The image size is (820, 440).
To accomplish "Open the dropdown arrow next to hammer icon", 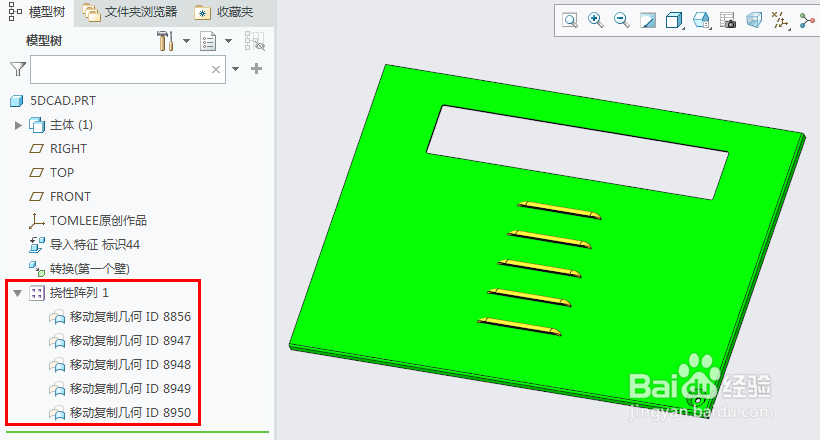I will tap(186, 41).
